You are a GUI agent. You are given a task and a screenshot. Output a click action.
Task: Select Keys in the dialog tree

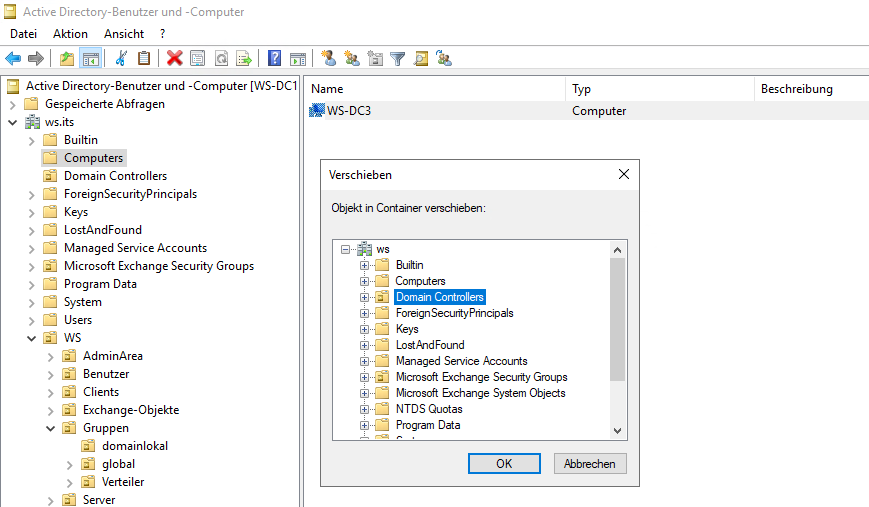click(x=407, y=329)
